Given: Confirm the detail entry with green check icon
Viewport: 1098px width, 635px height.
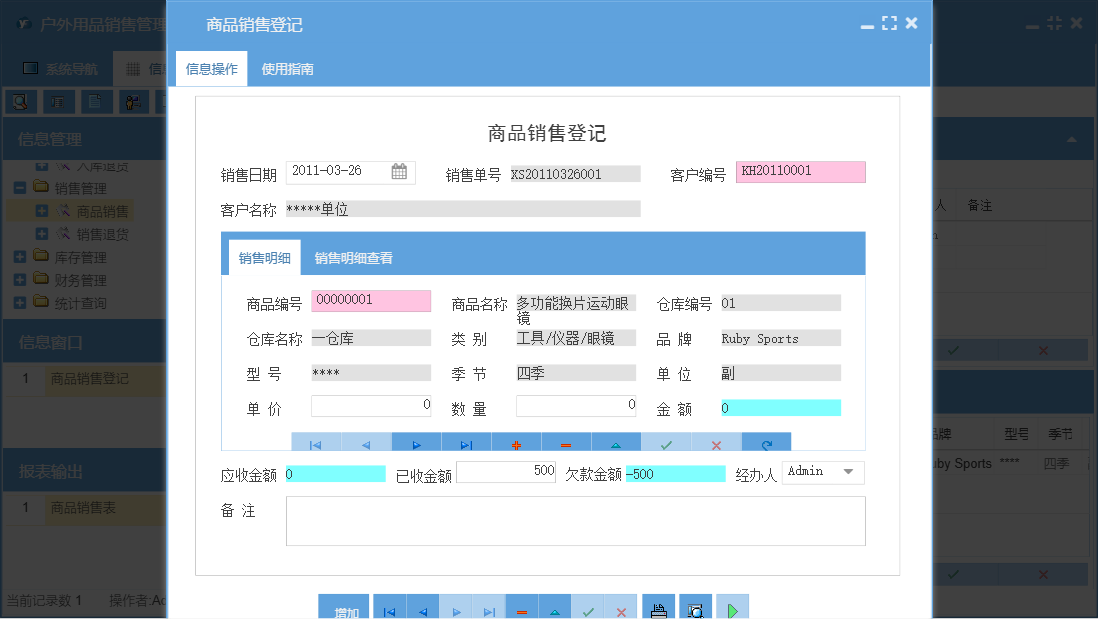Looking at the screenshot, I should pos(665,443).
